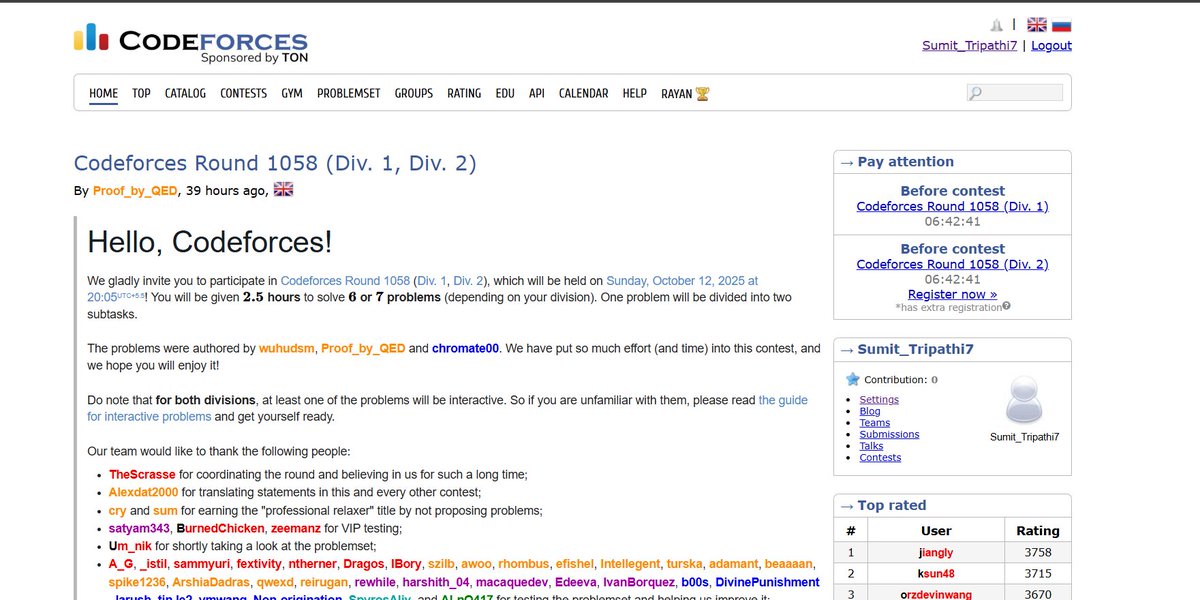Click the Um_nik handle
Screen dimensions: 1200x600
tap(130, 547)
